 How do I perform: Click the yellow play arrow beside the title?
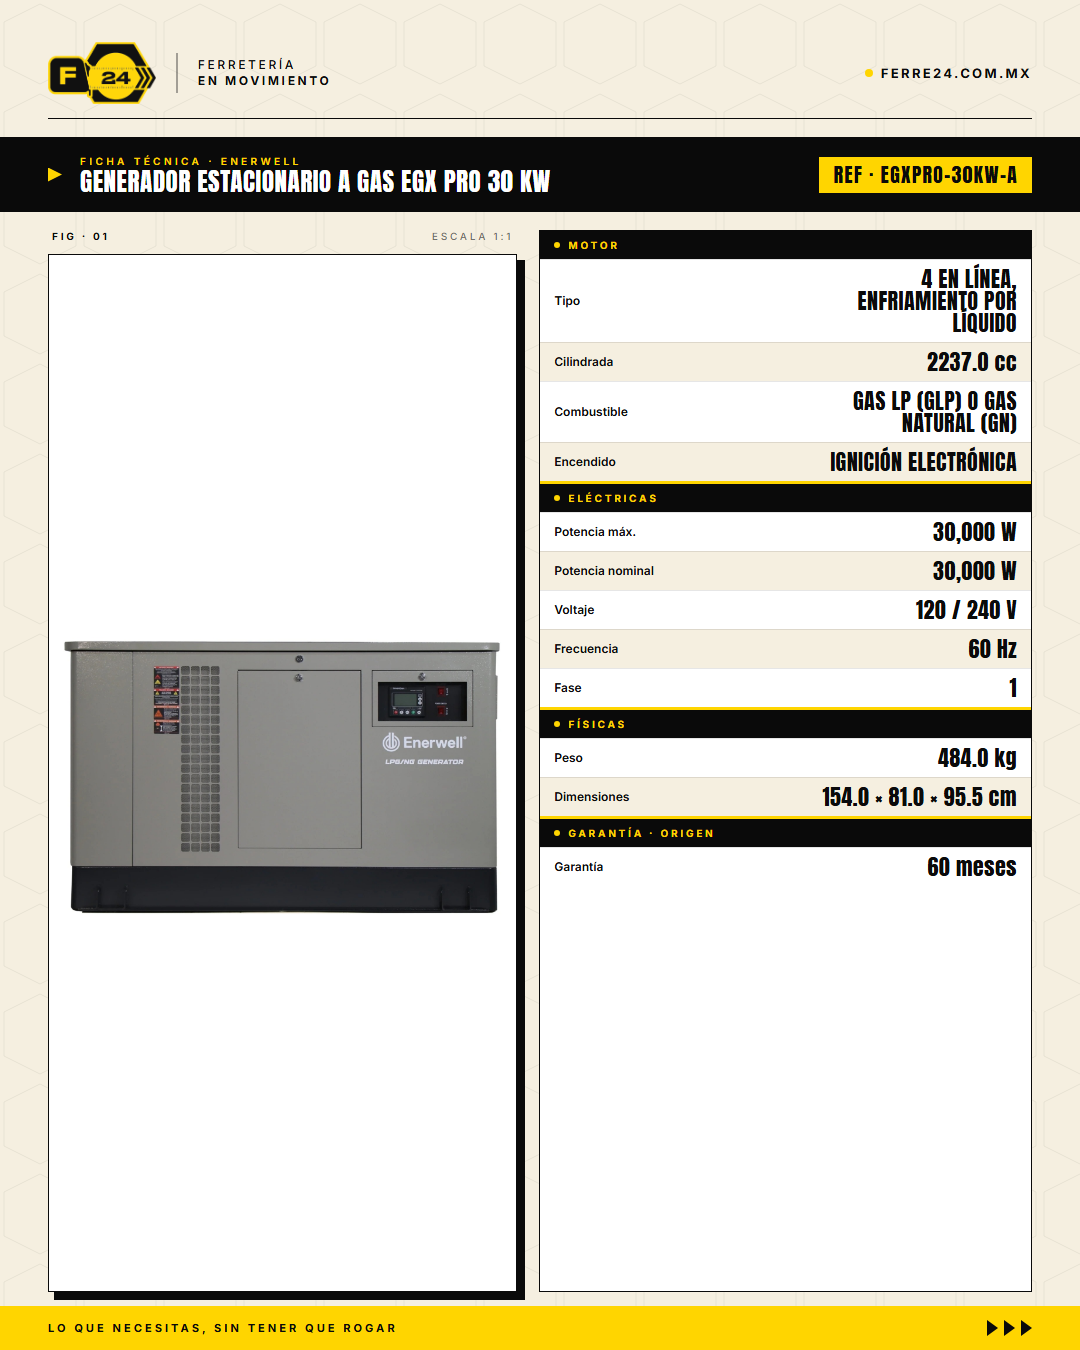[55, 175]
